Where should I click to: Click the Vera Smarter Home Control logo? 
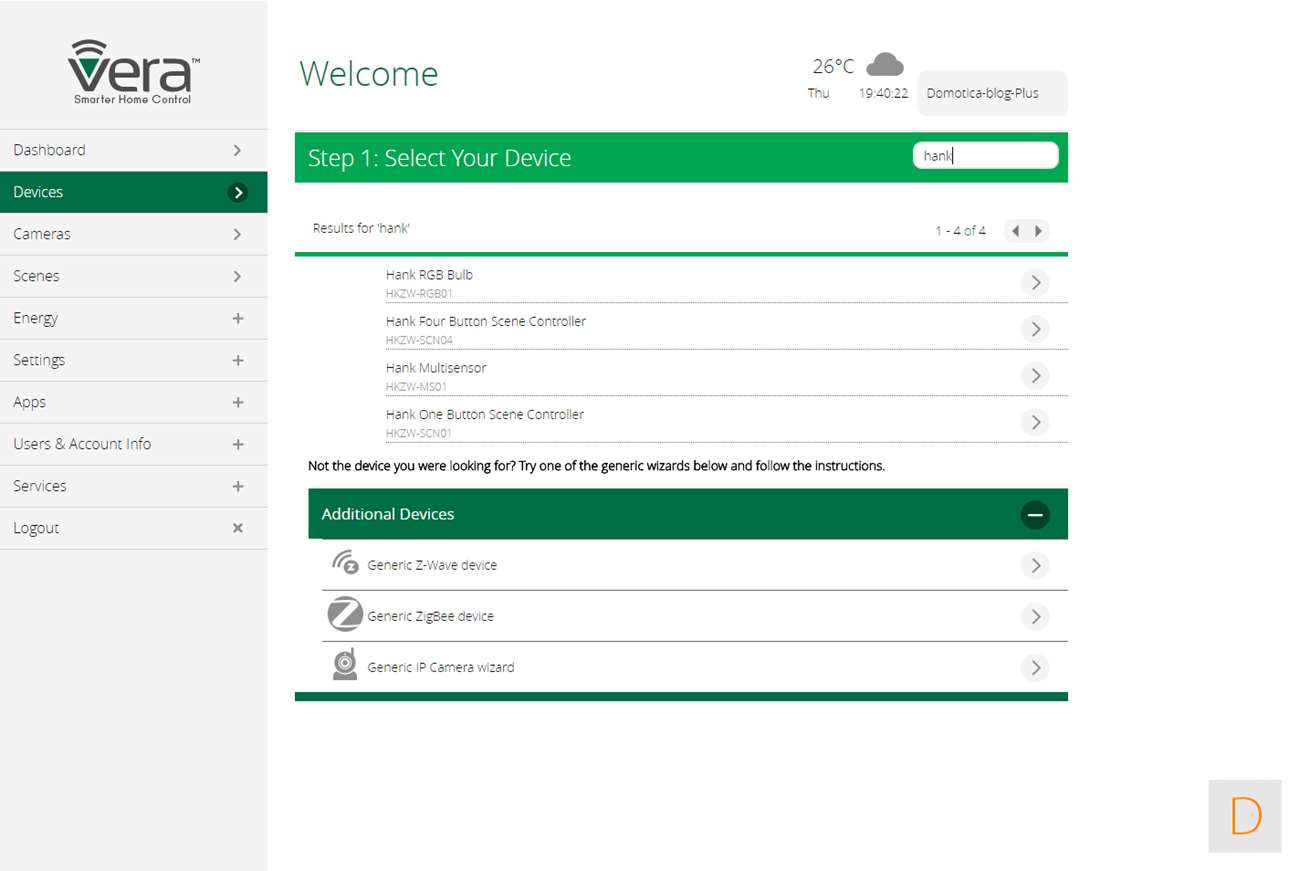[133, 72]
